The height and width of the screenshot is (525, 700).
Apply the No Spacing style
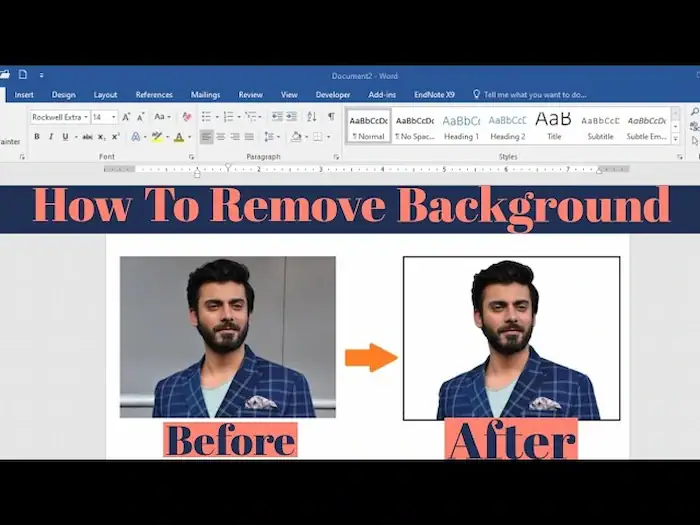click(415, 126)
